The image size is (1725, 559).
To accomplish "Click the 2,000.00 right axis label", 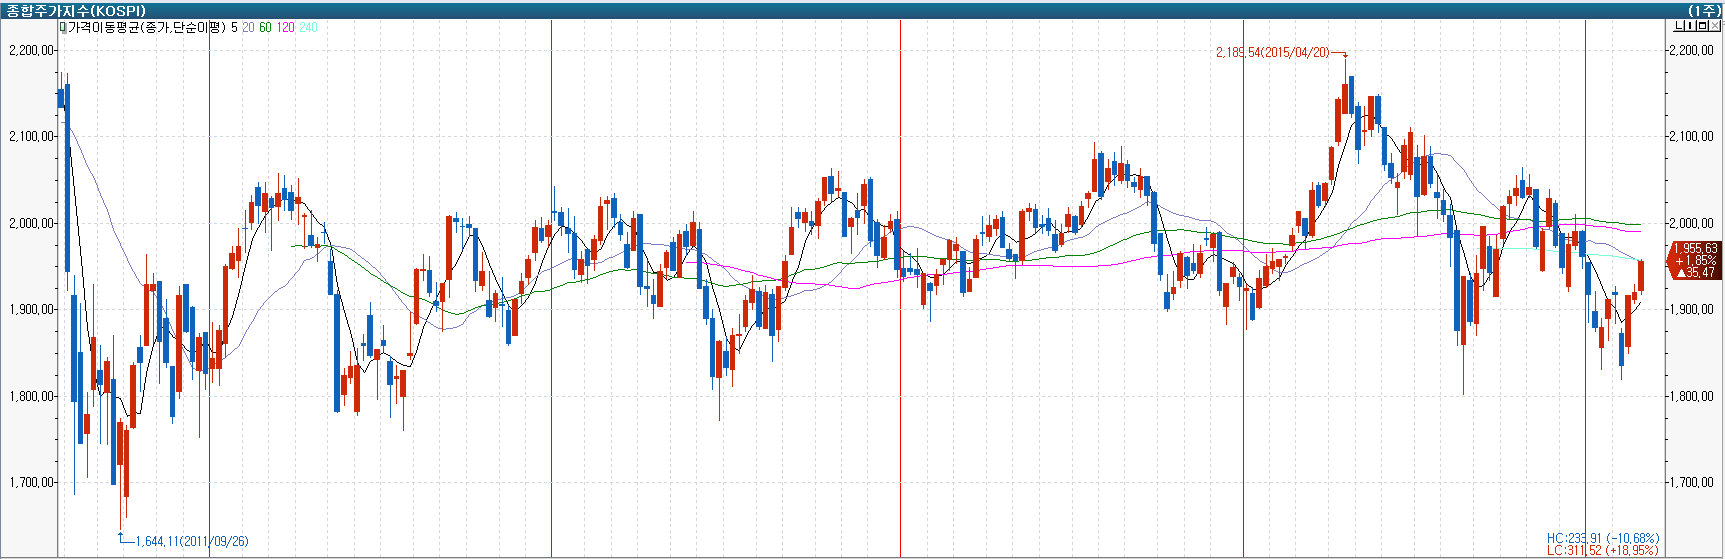I will pos(1692,223).
